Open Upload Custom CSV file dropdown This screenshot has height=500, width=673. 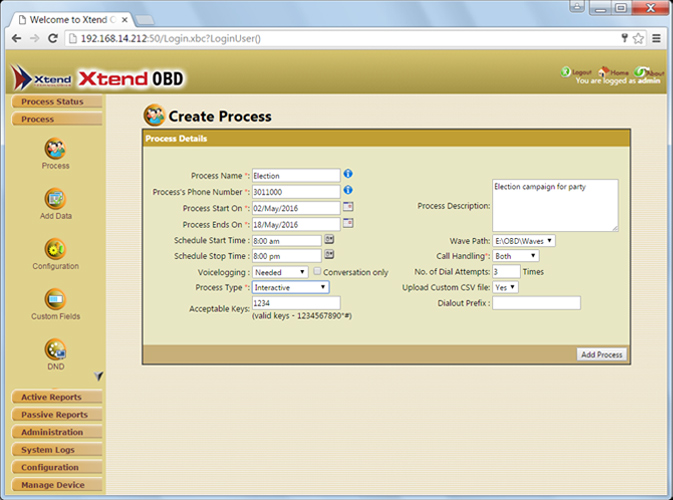pos(505,287)
